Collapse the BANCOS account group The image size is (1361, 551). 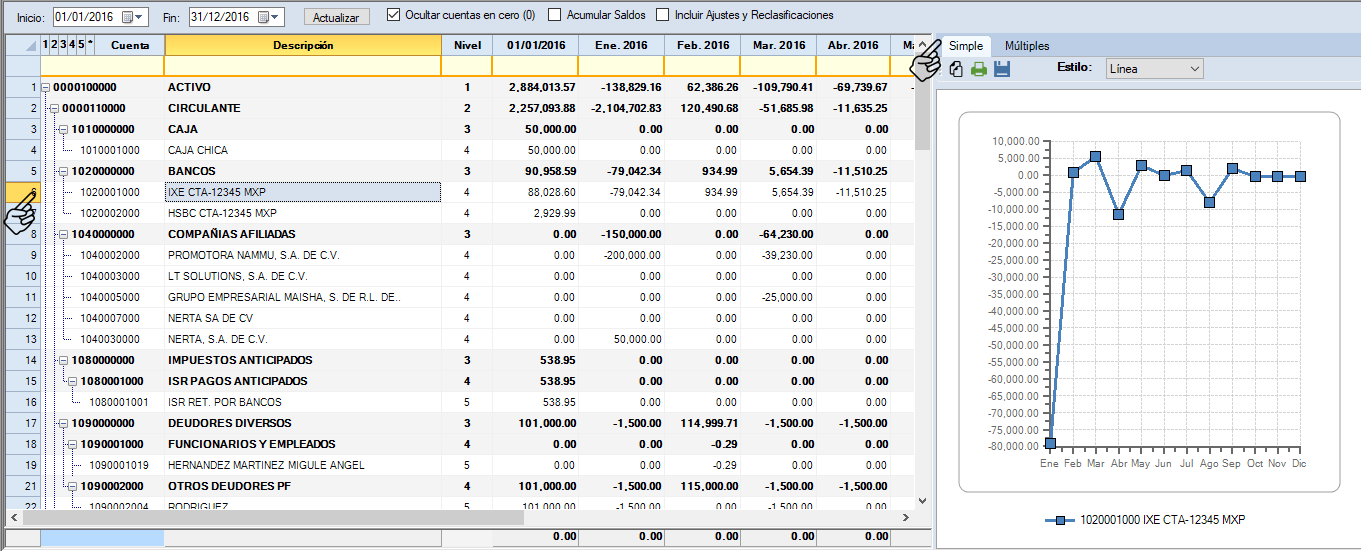pos(64,172)
